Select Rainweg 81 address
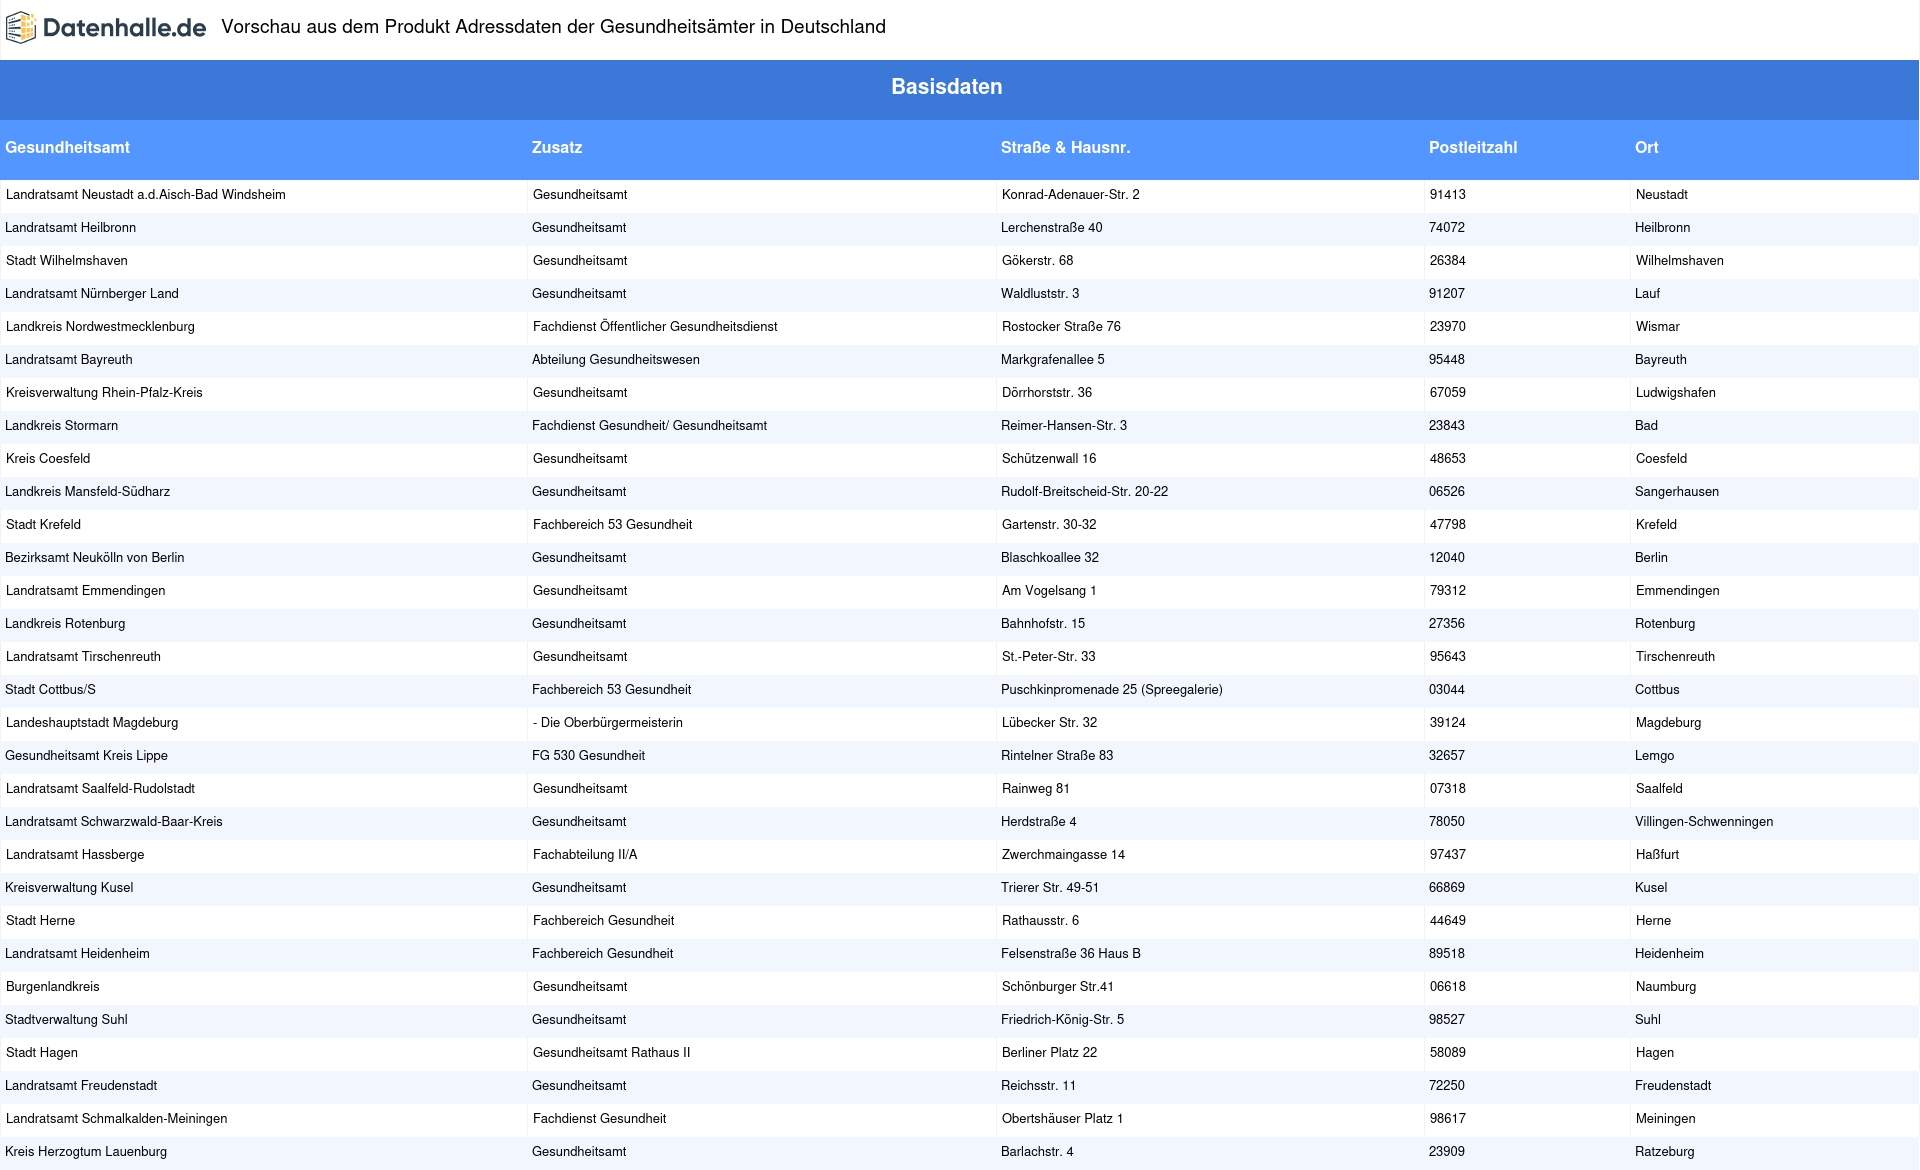Screen dimensions: 1920x1170 click(x=1036, y=789)
